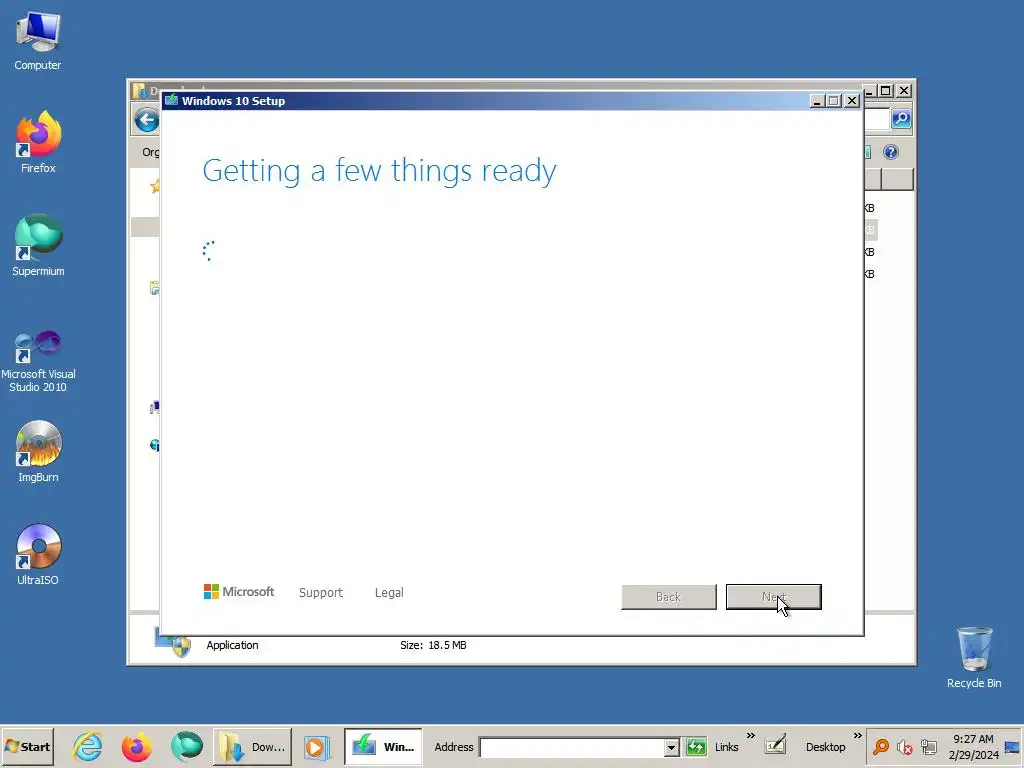Launch Firefox from the desktop shortcut

38,142
